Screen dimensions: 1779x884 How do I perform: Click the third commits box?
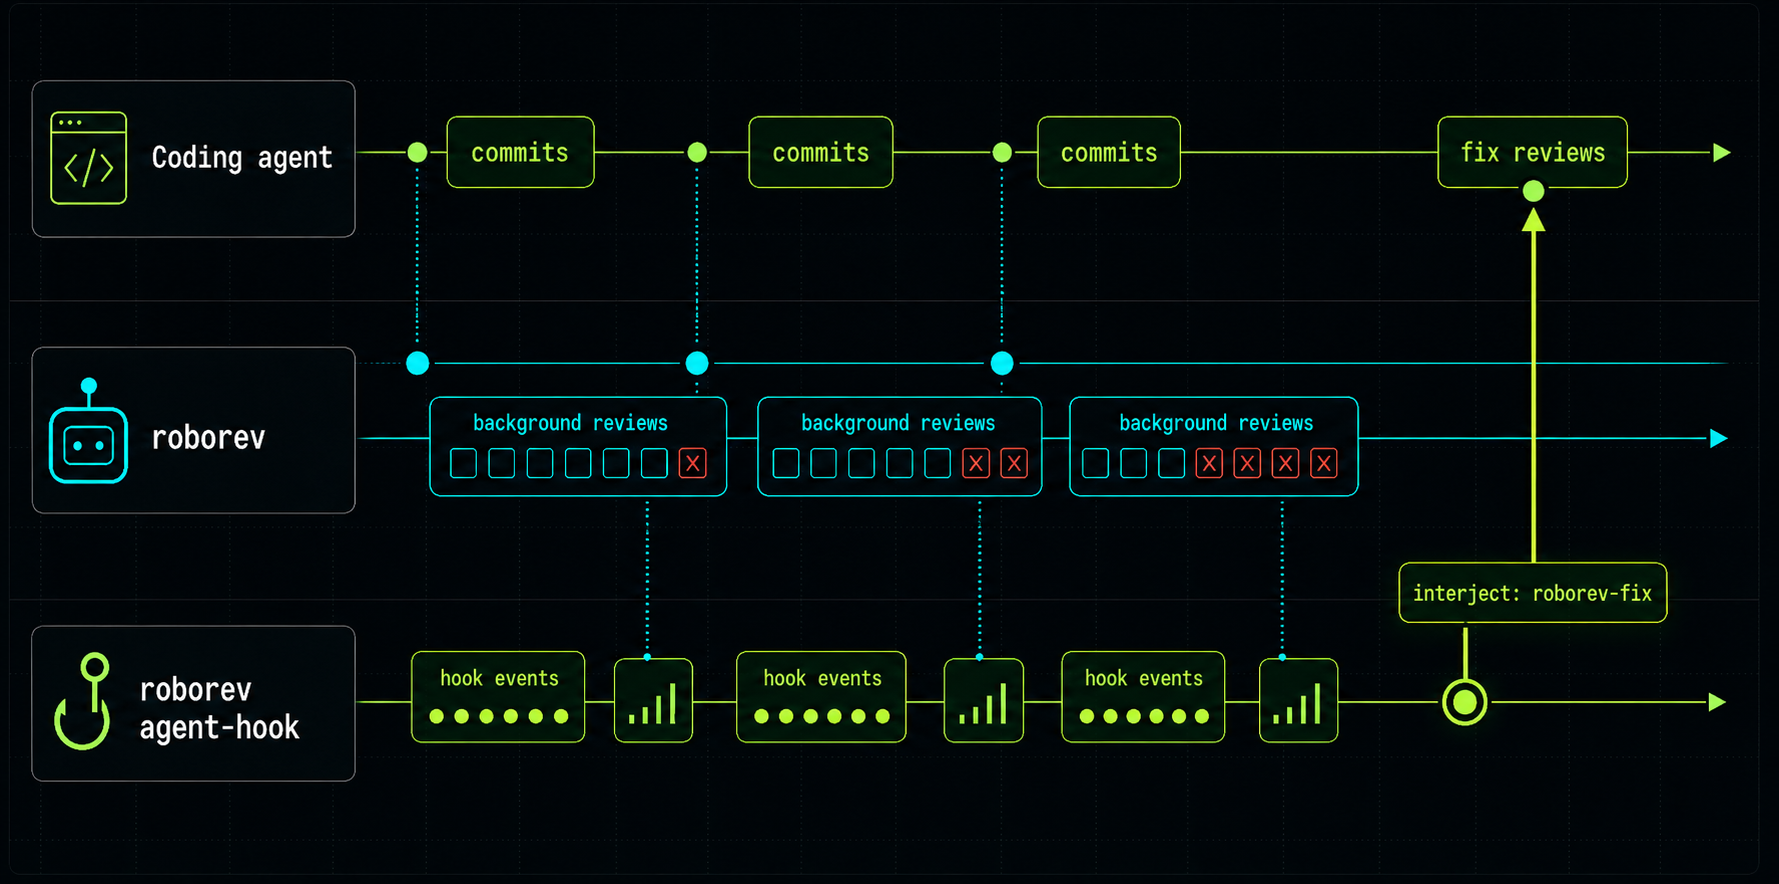tap(1109, 152)
